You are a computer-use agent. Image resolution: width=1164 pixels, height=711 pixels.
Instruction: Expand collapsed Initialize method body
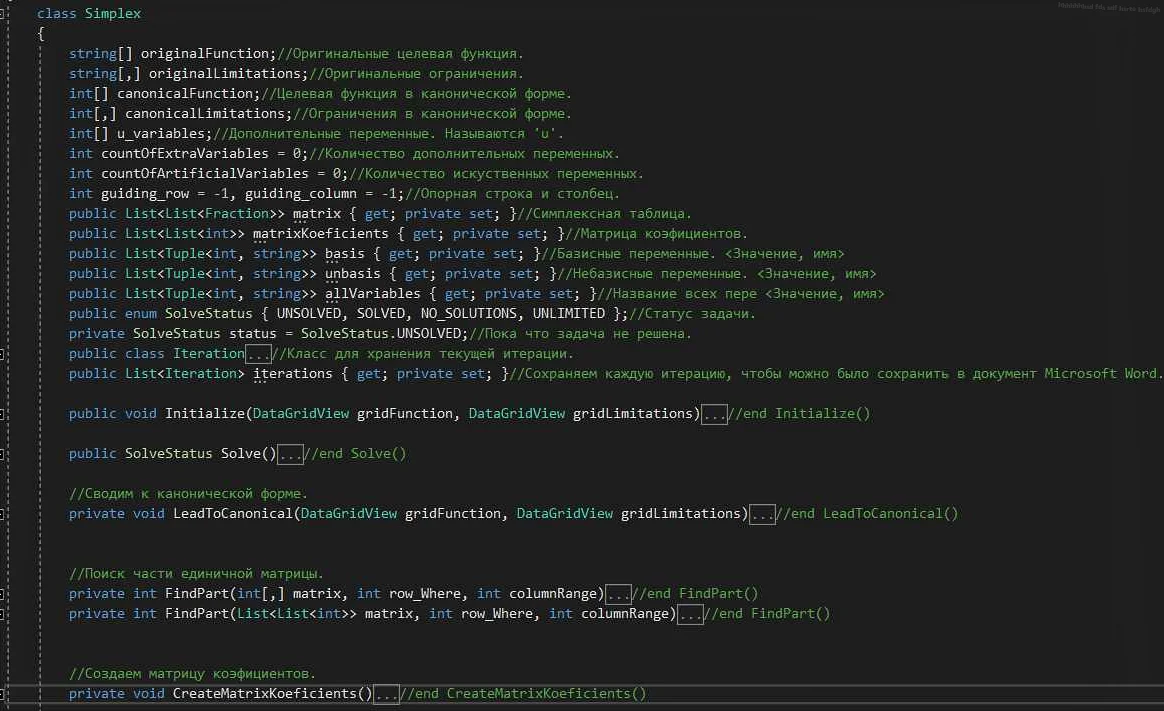(714, 414)
